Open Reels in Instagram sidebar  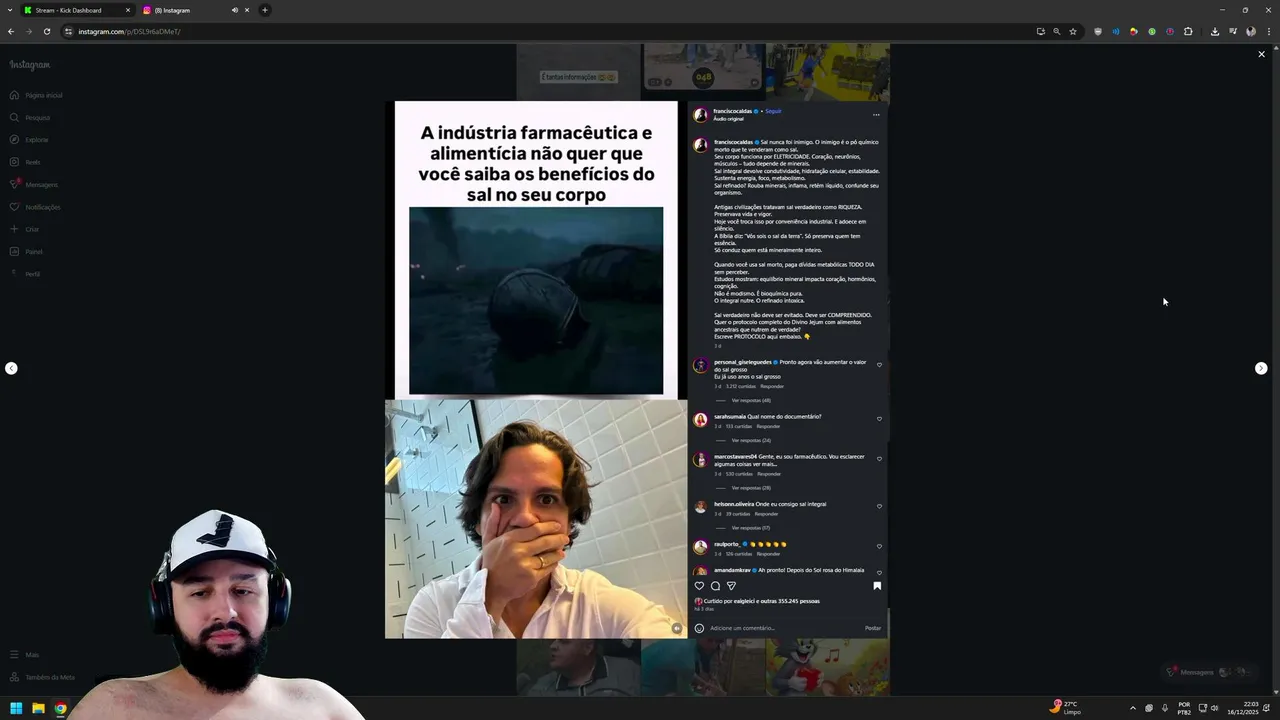coord(25,162)
